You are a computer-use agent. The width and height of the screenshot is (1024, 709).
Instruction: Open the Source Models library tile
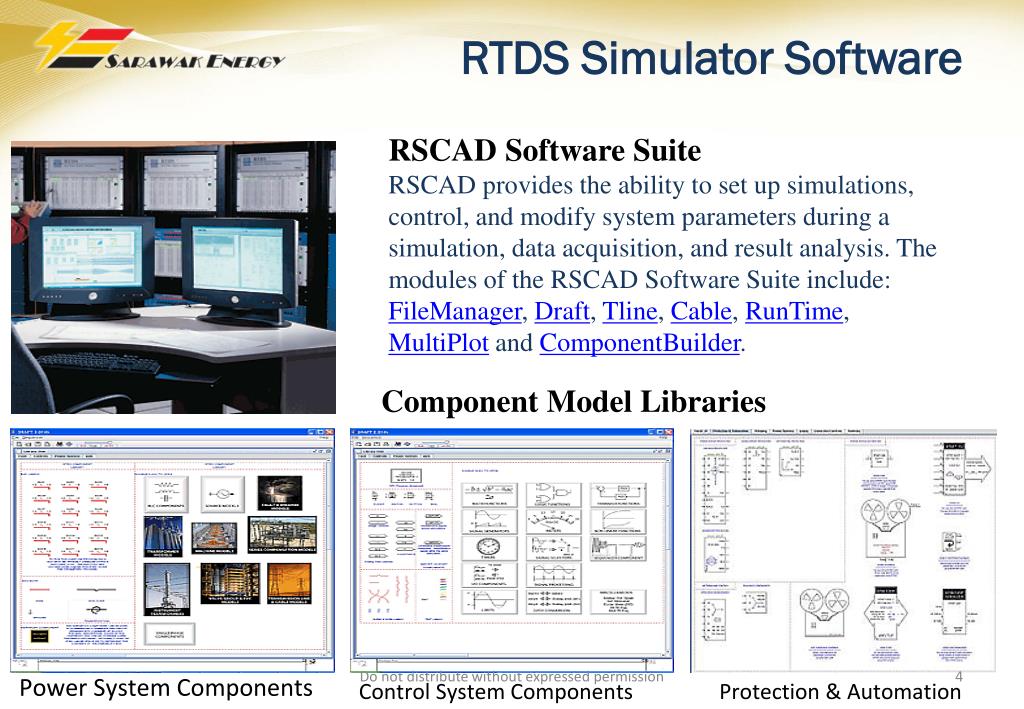[x=222, y=493]
